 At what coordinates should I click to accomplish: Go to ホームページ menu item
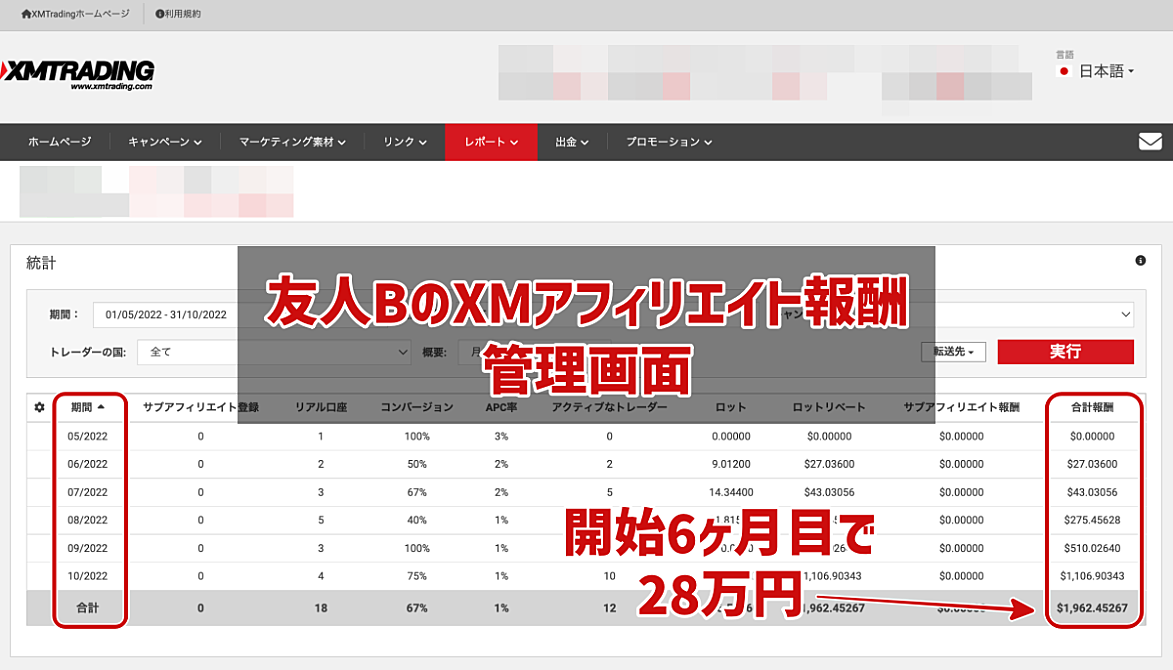pos(60,141)
